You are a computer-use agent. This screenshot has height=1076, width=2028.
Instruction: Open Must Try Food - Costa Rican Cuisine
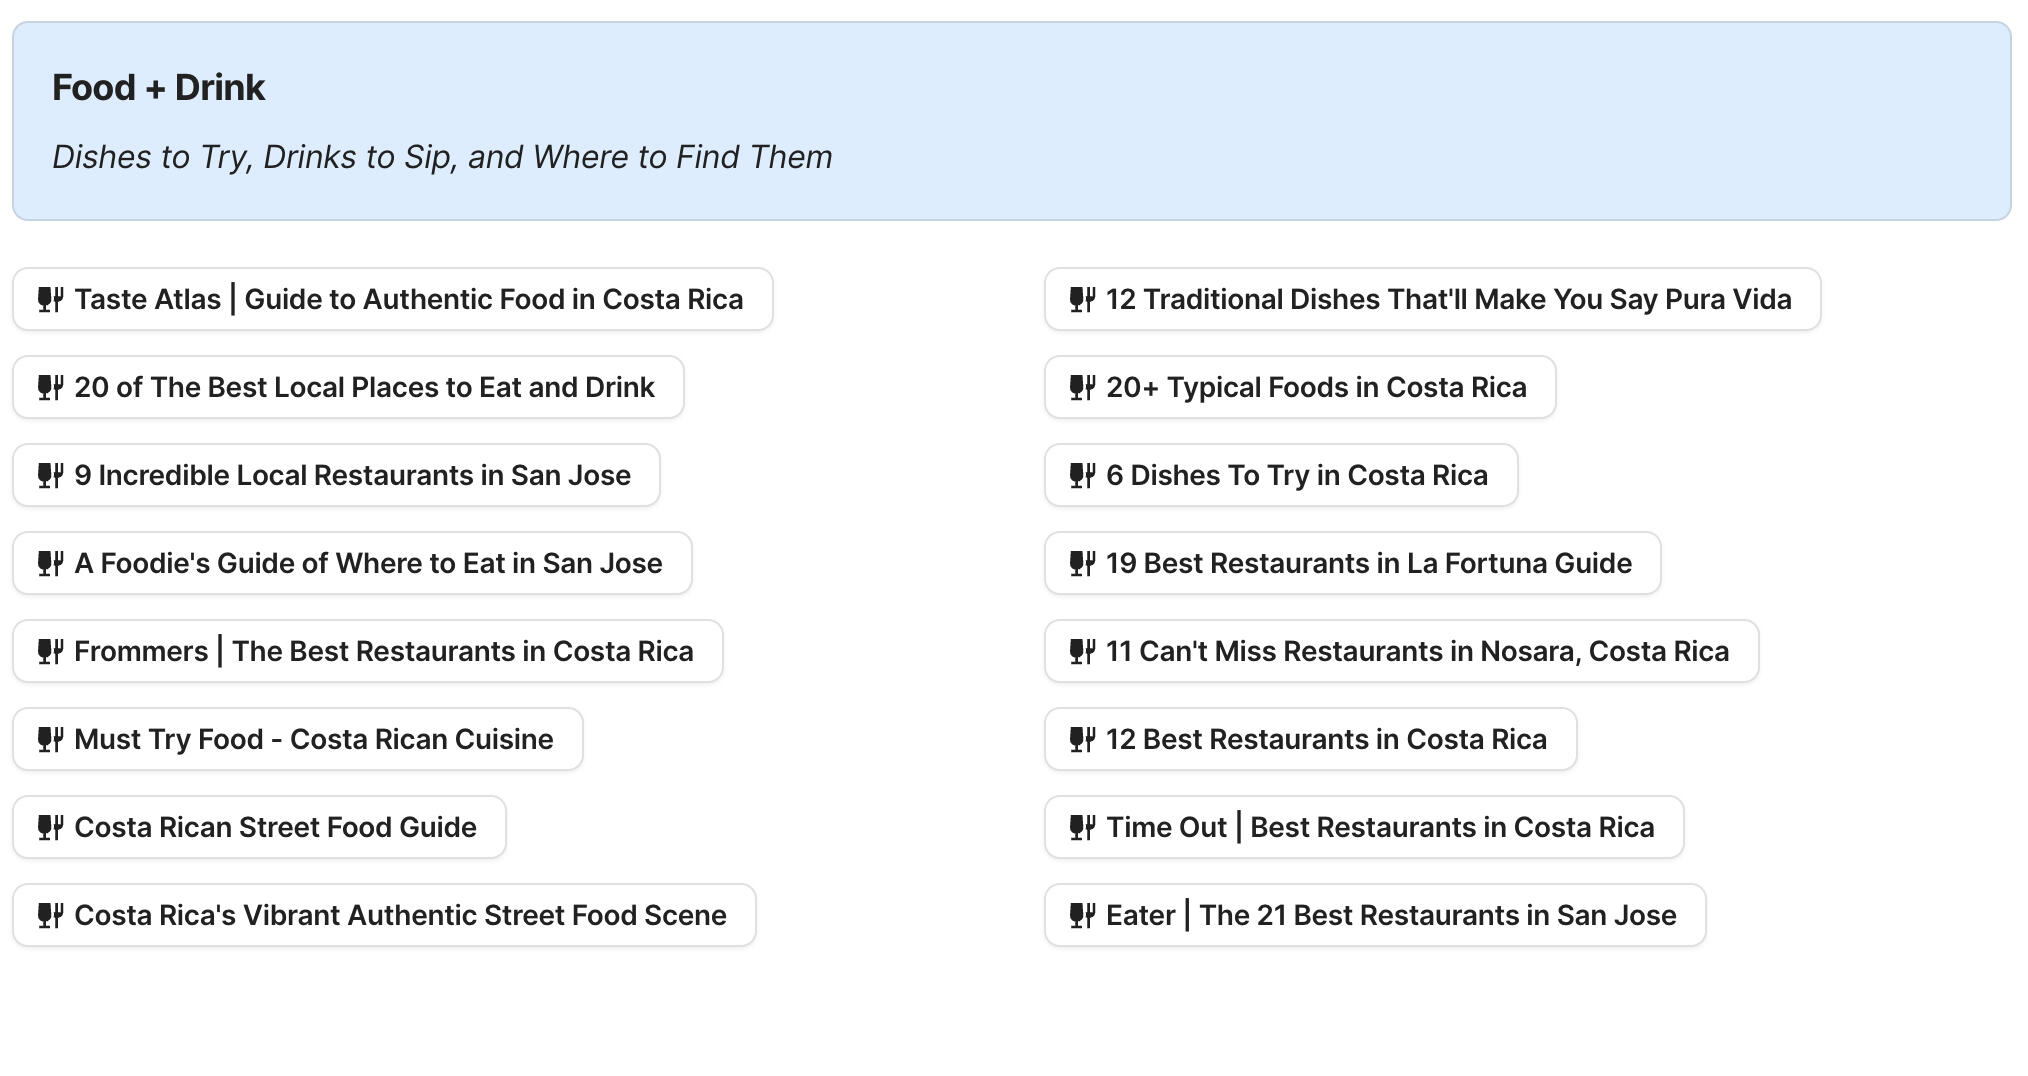[x=313, y=739]
